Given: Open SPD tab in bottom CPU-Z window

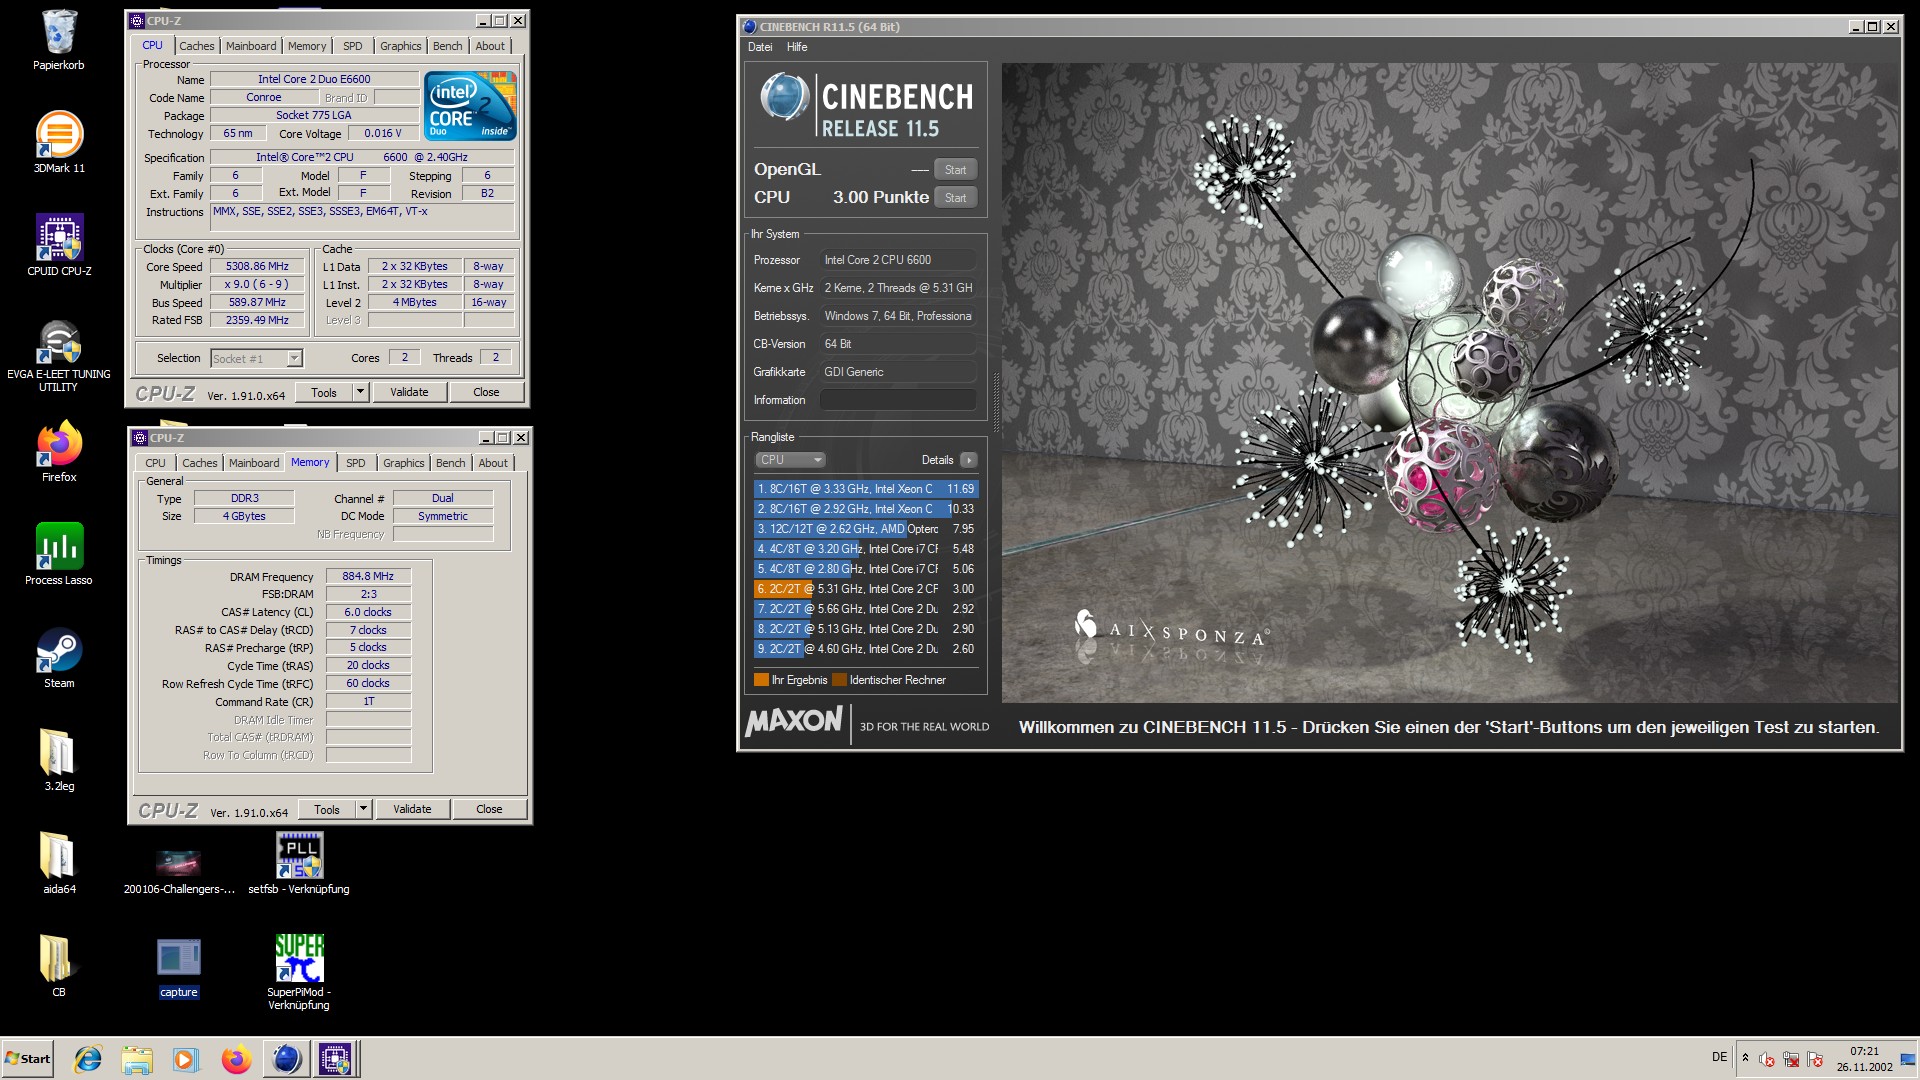Looking at the screenshot, I should pyautogui.click(x=356, y=463).
